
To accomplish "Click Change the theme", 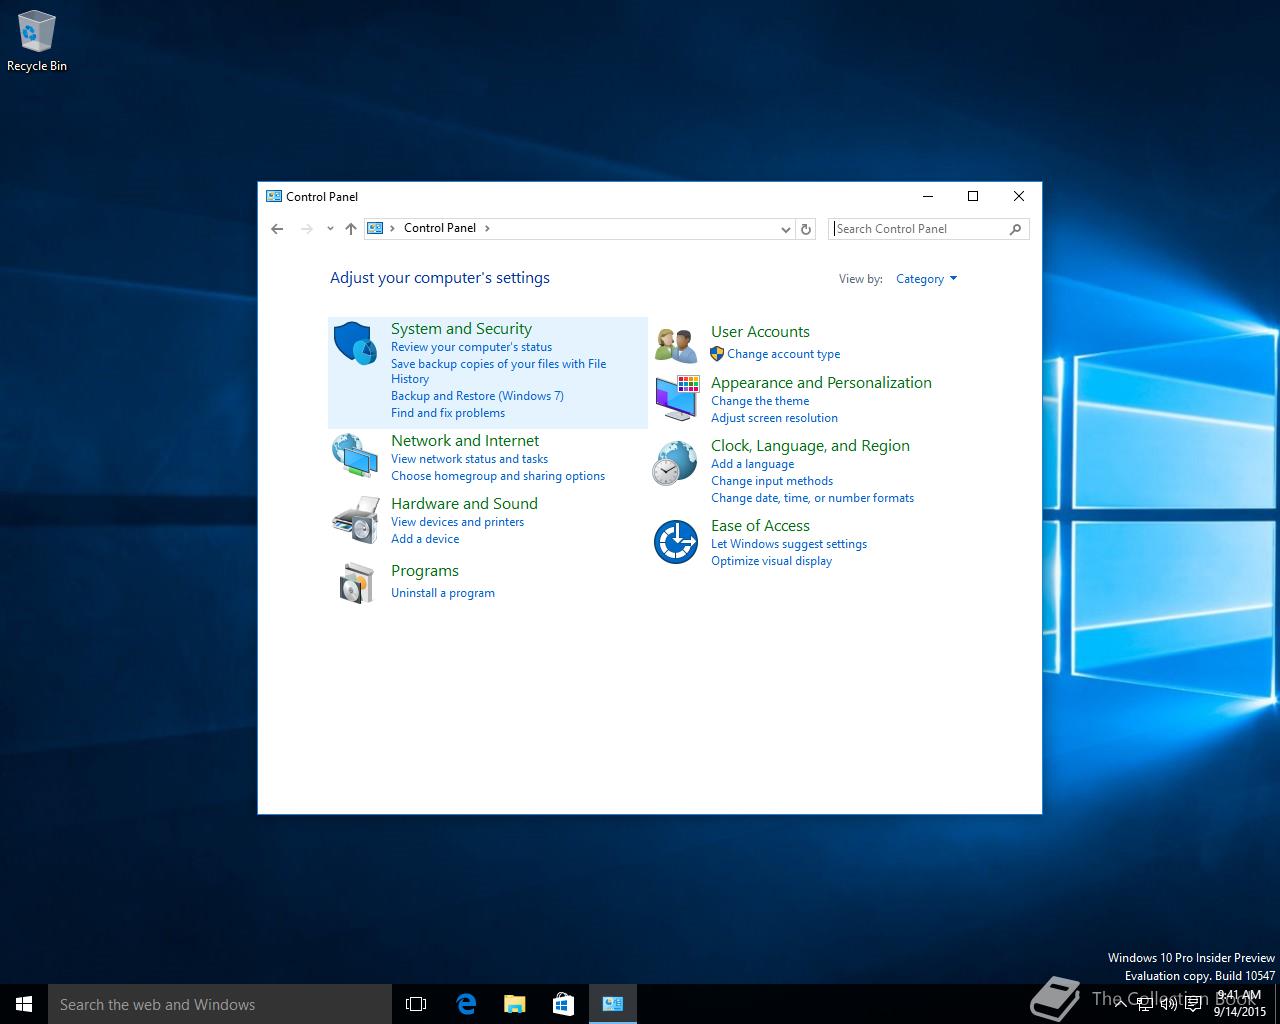I will pos(760,401).
